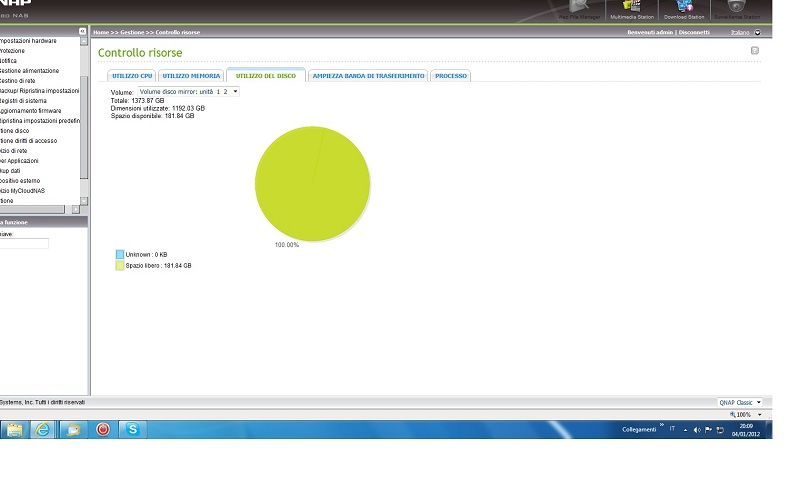Screen dimensions: 800x500
Task: Open Aggiornamento firmware in sidebar
Action: pyautogui.click(x=32, y=111)
